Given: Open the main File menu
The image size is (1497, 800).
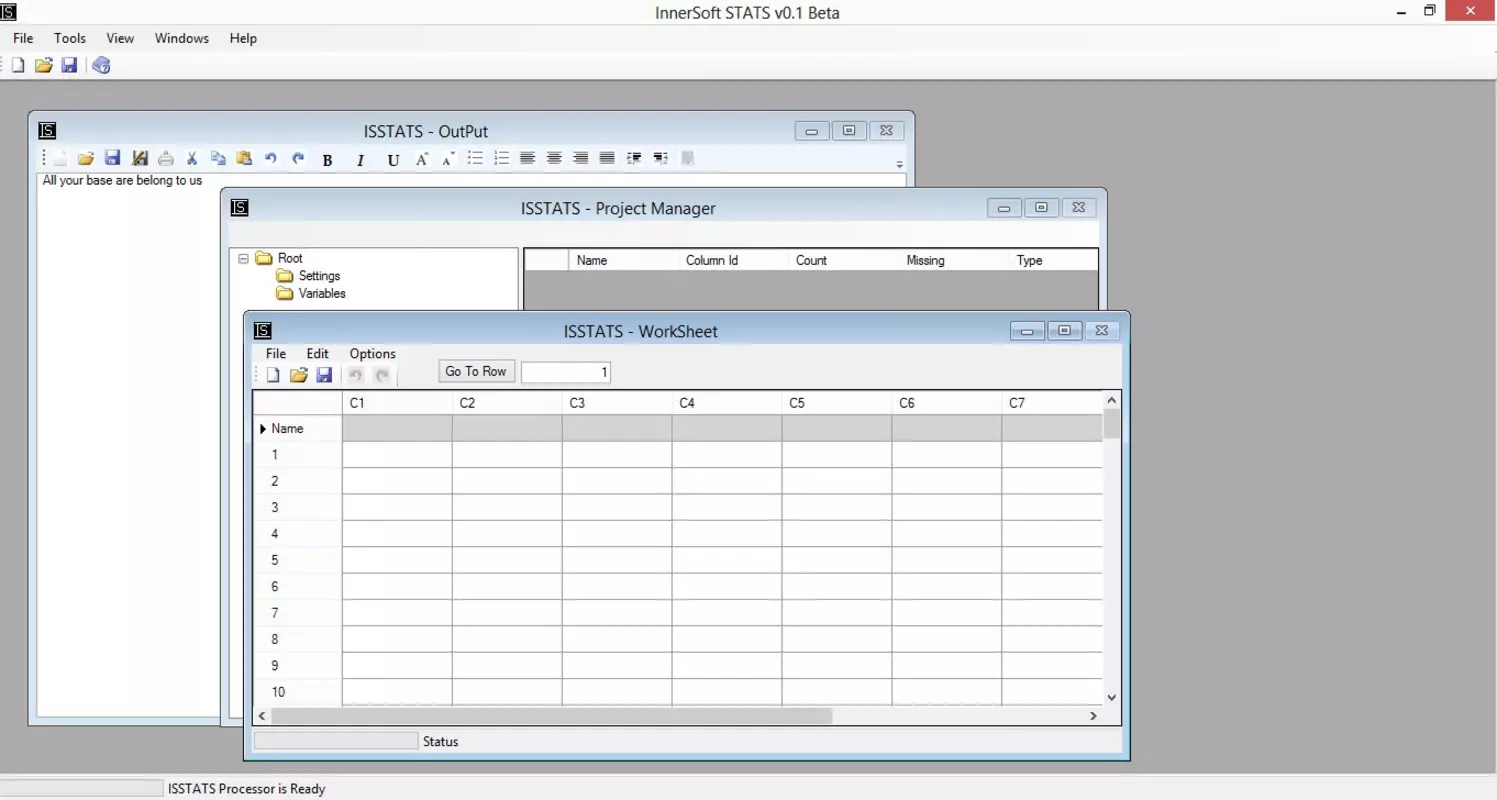Looking at the screenshot, I should pos(23,38).
